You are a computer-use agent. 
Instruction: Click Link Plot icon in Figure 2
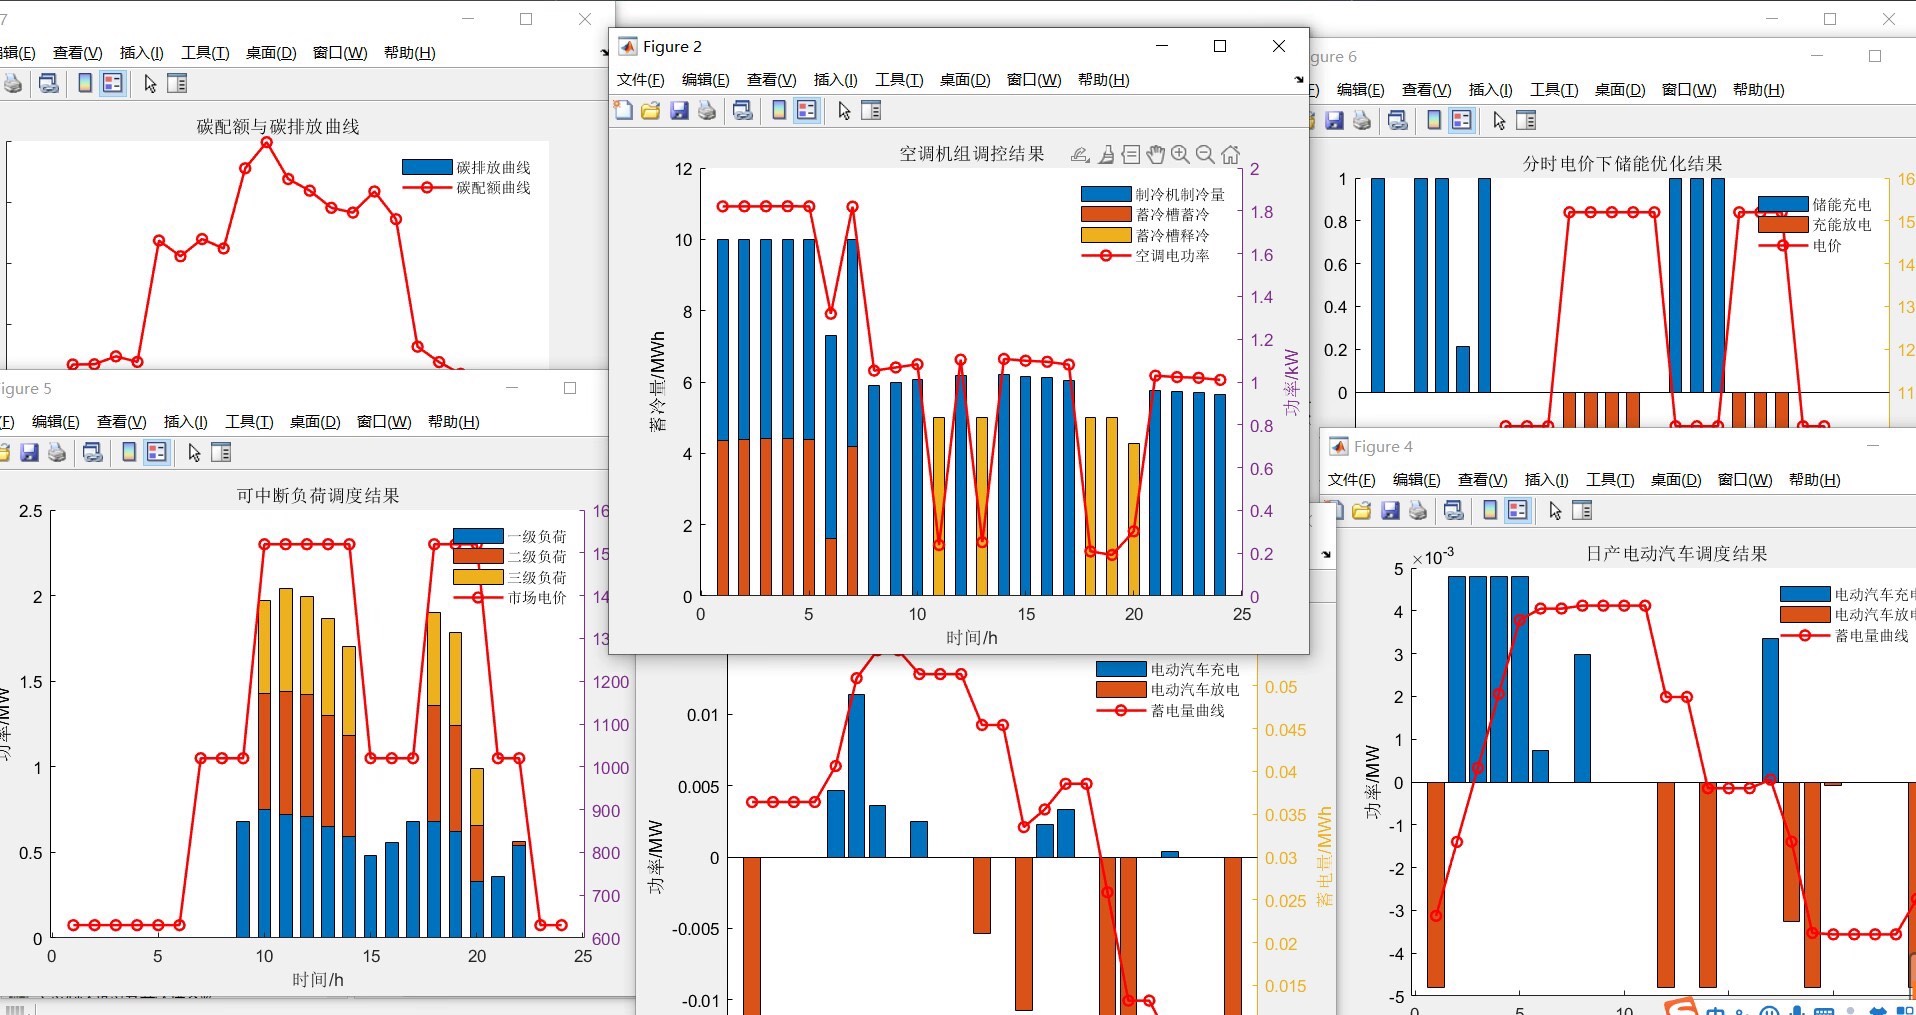click(x=742, y=111)
